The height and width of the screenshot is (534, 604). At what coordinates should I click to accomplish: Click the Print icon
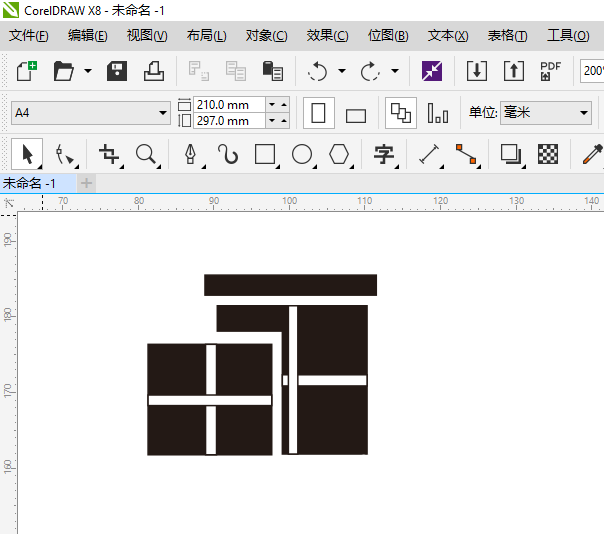pos(153,71)
